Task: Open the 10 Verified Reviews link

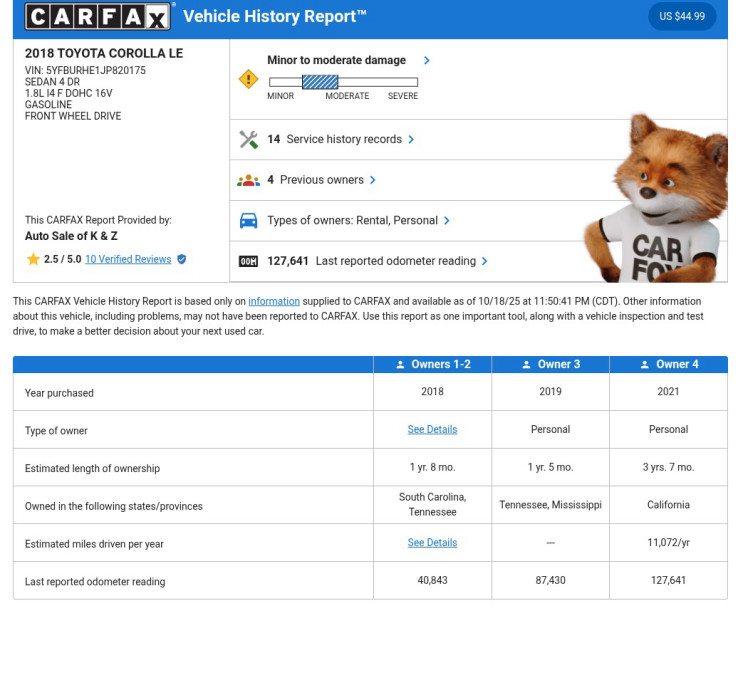Action: (128, 260)
